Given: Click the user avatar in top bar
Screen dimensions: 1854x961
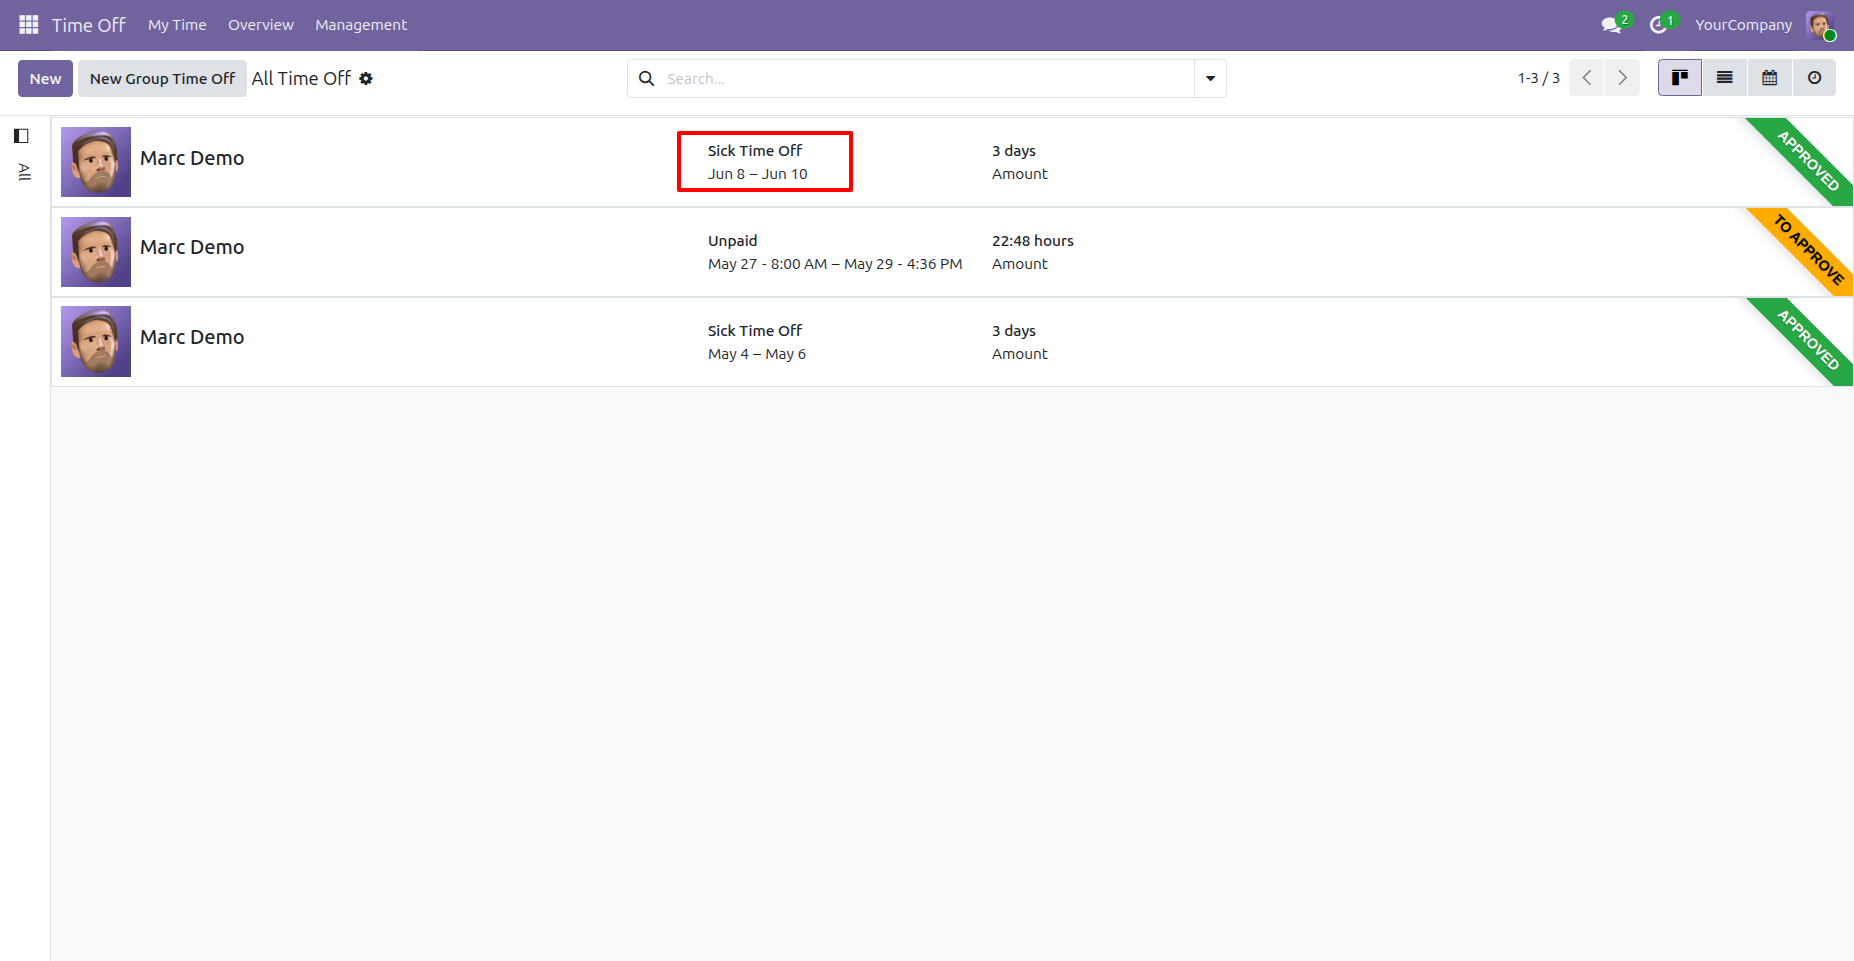Looking at the screenshot, I should [x=1819, y=25].
